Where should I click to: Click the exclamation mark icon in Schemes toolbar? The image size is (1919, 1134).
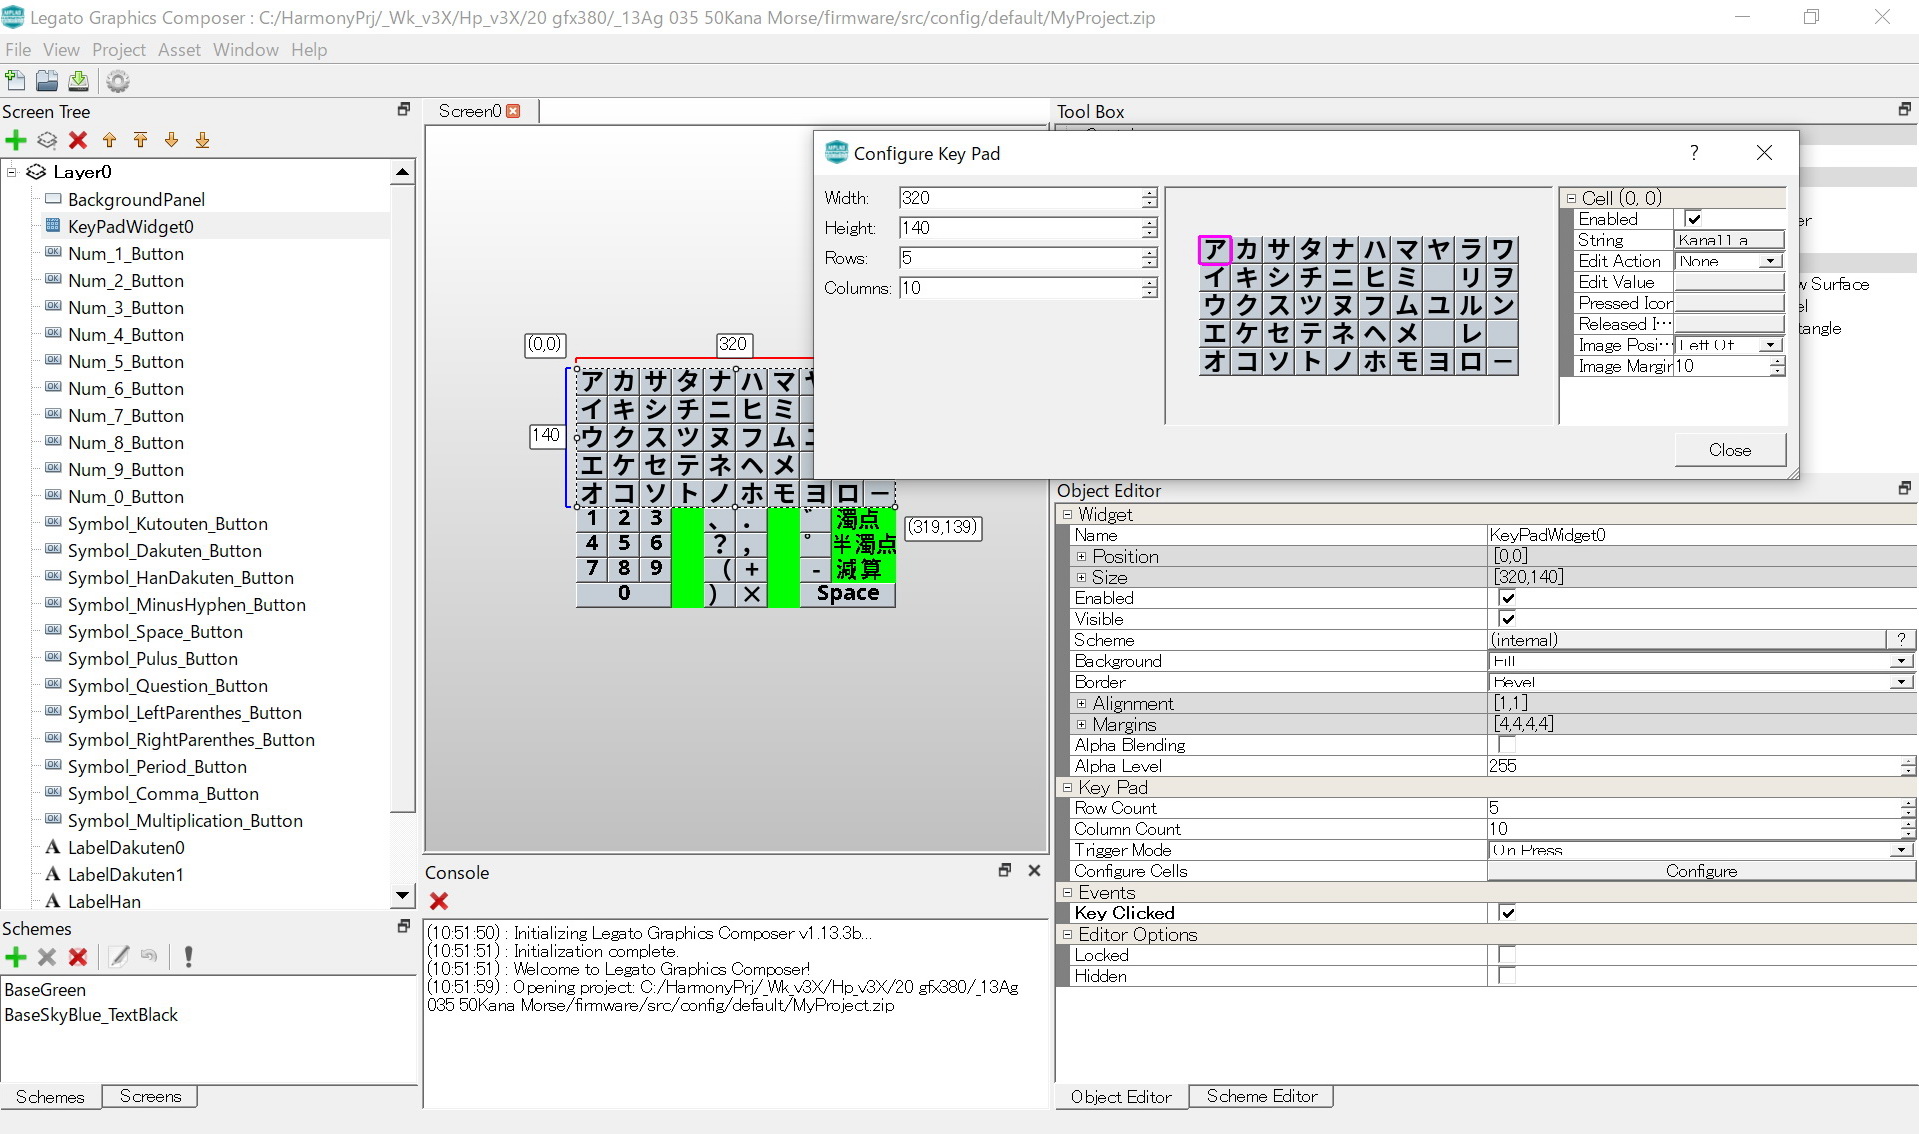click(188, 957)
